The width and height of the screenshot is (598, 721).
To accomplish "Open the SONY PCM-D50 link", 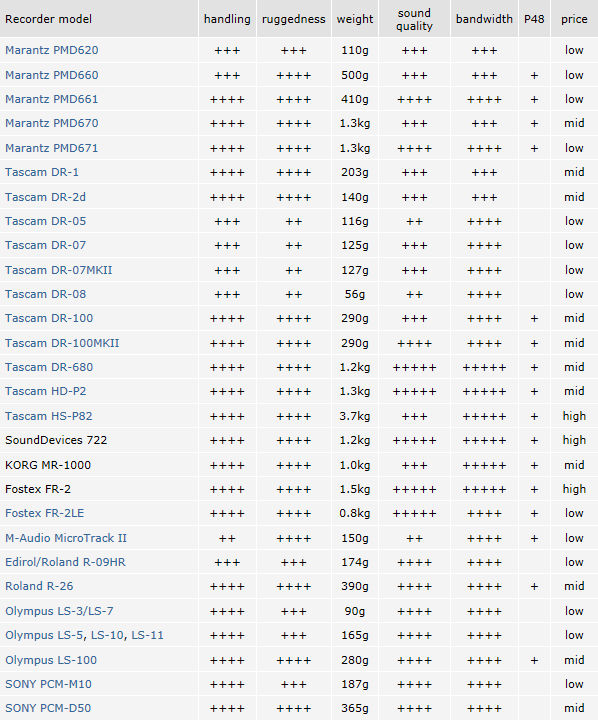I will pyautogui.click(x=48, y=708).
